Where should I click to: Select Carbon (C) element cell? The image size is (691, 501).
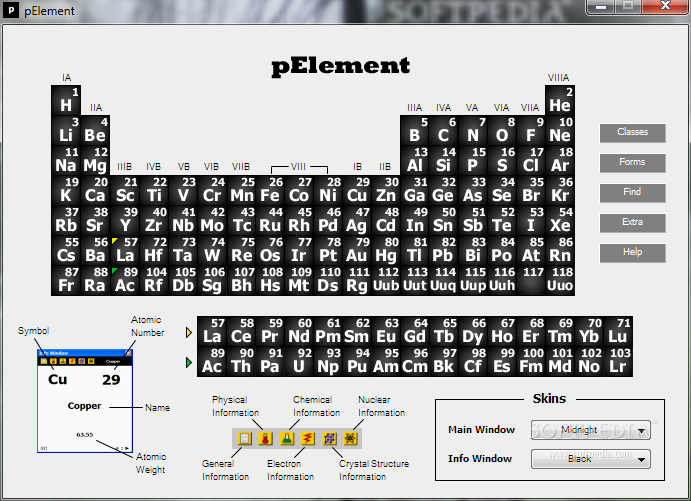tap(444, 130)
